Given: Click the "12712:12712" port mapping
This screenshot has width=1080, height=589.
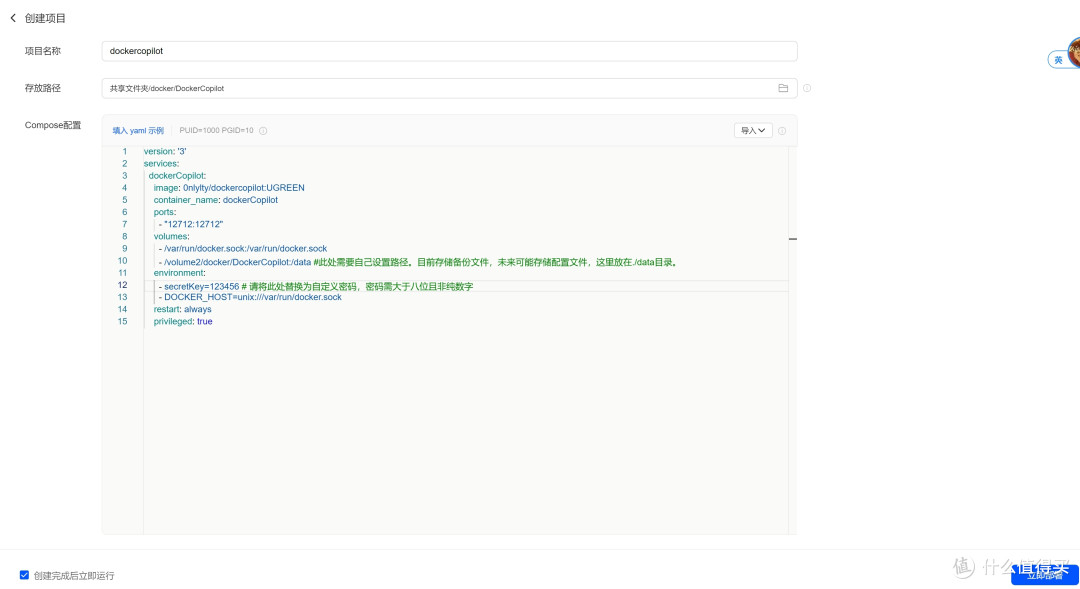Looking at the screenshot, I should (194, 225).
